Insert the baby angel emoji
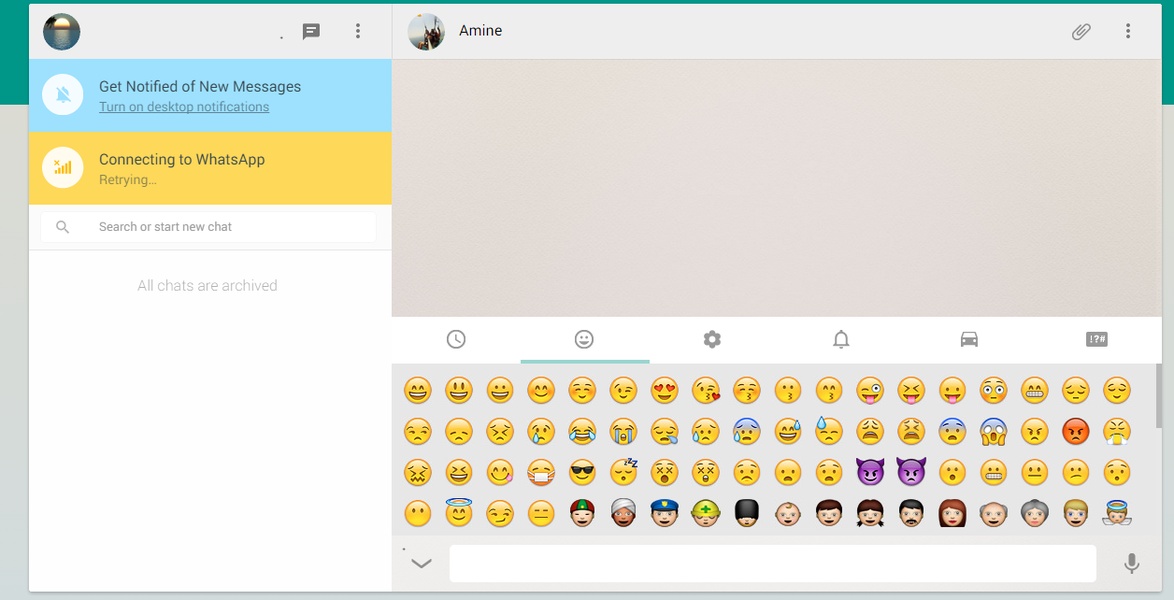1174x600 pixels. click(x=1117, y=513)
